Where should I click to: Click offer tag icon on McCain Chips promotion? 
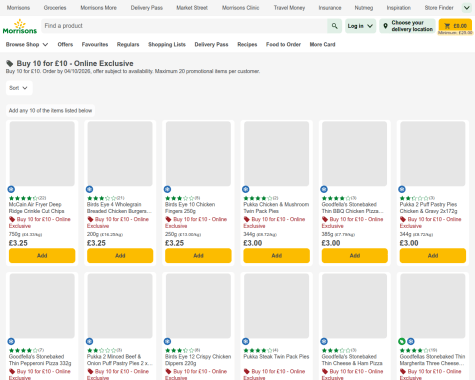coord(12,219)
